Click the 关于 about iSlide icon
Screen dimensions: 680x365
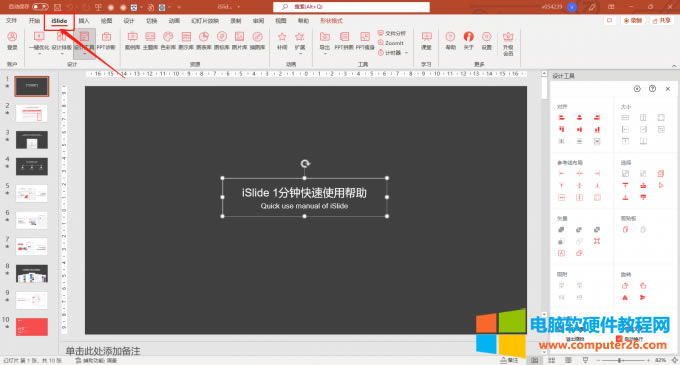tap(468, 41)
